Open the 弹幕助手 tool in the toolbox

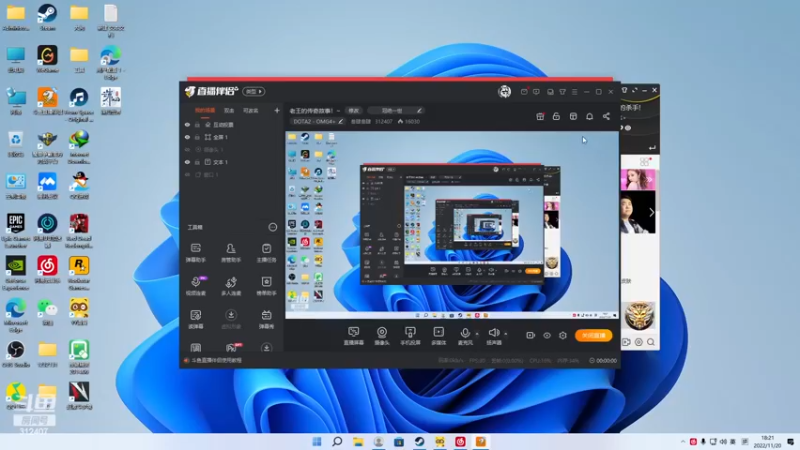coord(195,253)
